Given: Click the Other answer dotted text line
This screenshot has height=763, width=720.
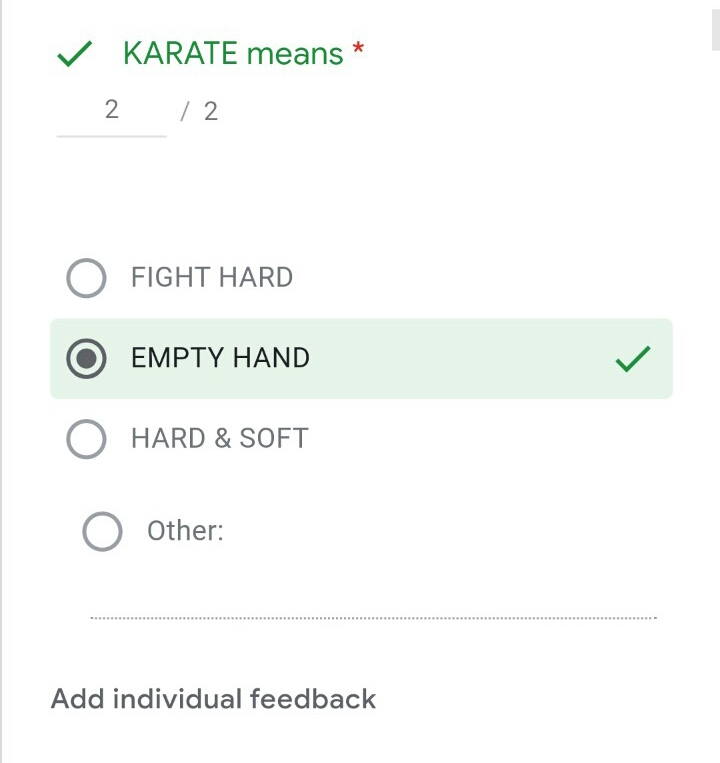Looking at the screenshot, I should [x=372, y=617].
